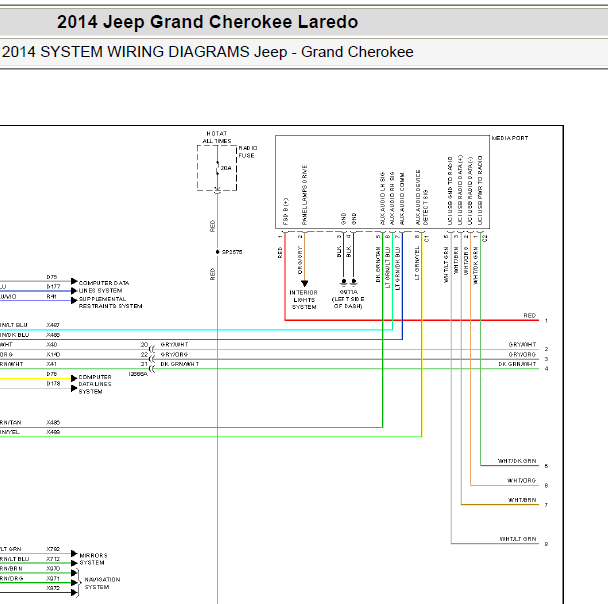Click the "AUX AUDIO LH SIG" pin label
The width and height of the screenshot is (608, 604).
tap(382, 198)
